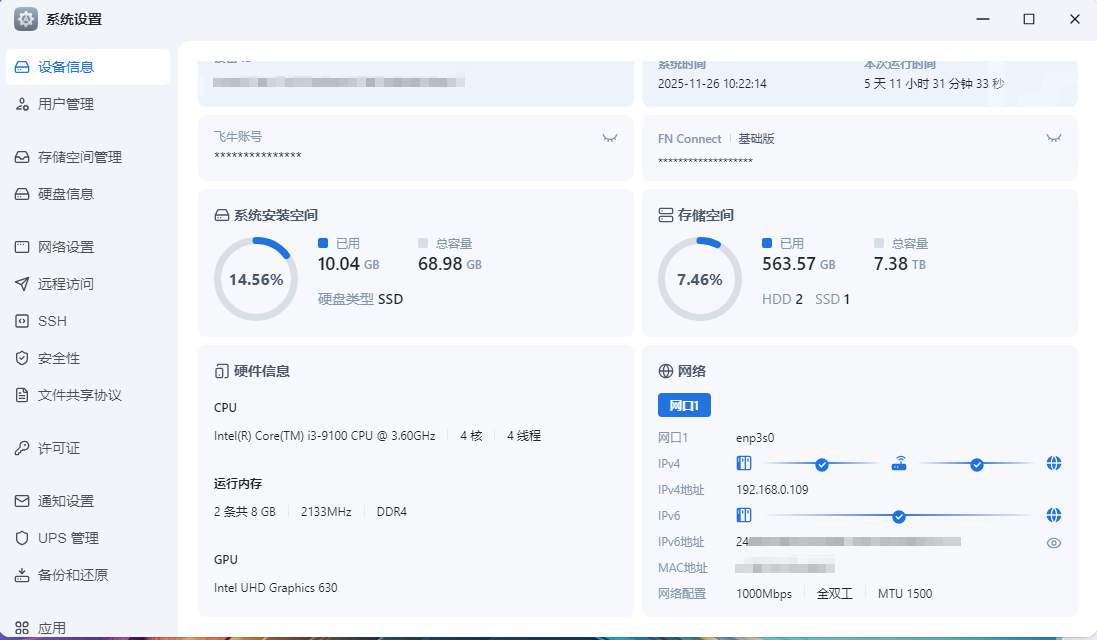The width and height of the screenshot is (1097, 640).
Task: Click the 通知设置 envelope icon
Action: click(22, 502)
